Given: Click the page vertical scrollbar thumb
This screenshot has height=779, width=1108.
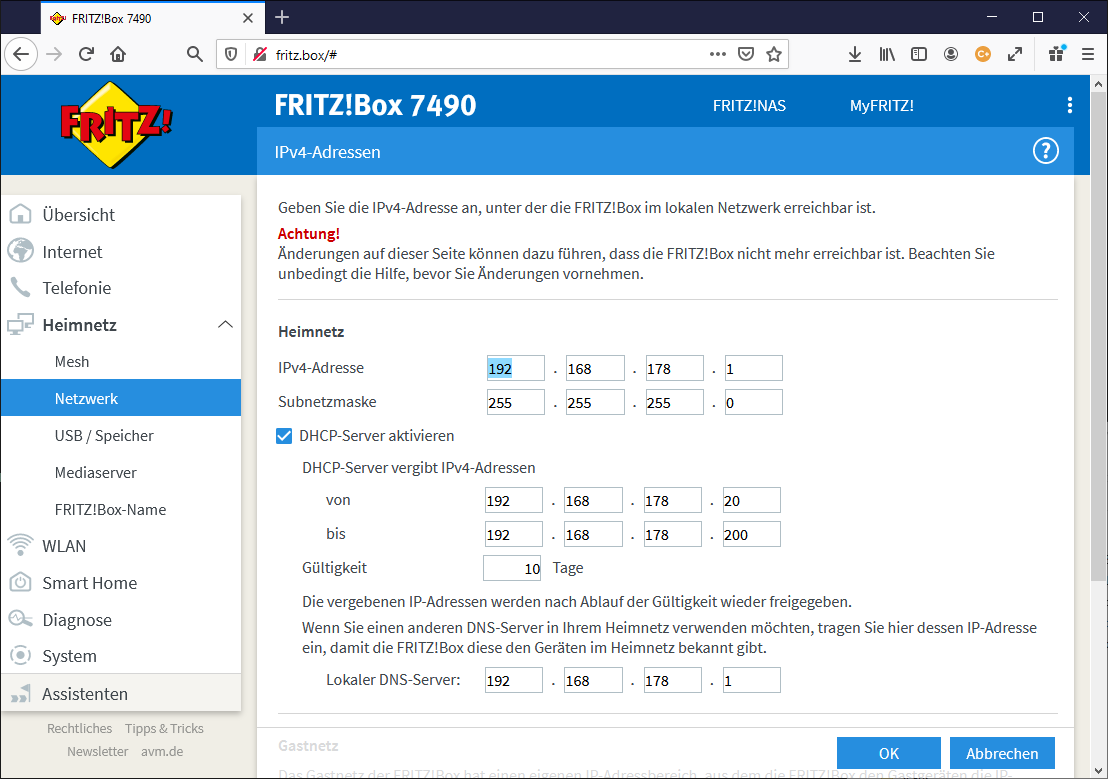Looking at the screenshot, I should click(1098, 337).
